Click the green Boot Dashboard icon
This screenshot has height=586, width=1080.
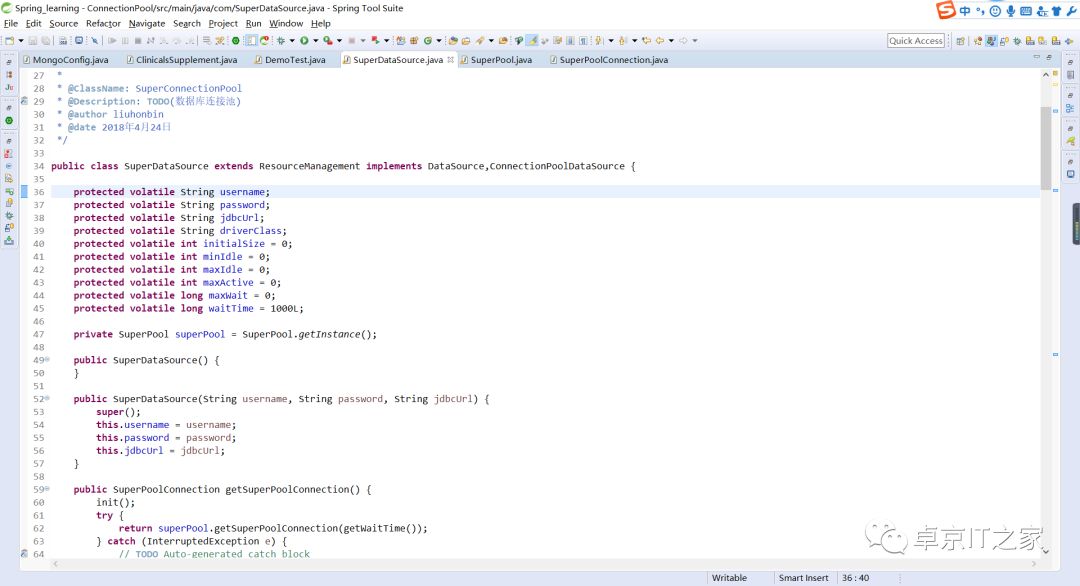236,41
